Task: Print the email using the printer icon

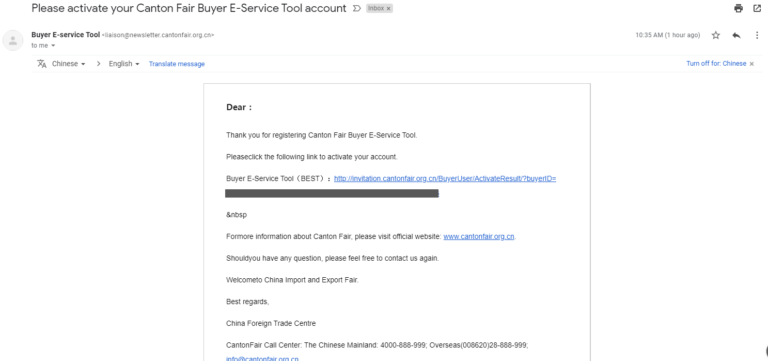Action: (738, 8)
